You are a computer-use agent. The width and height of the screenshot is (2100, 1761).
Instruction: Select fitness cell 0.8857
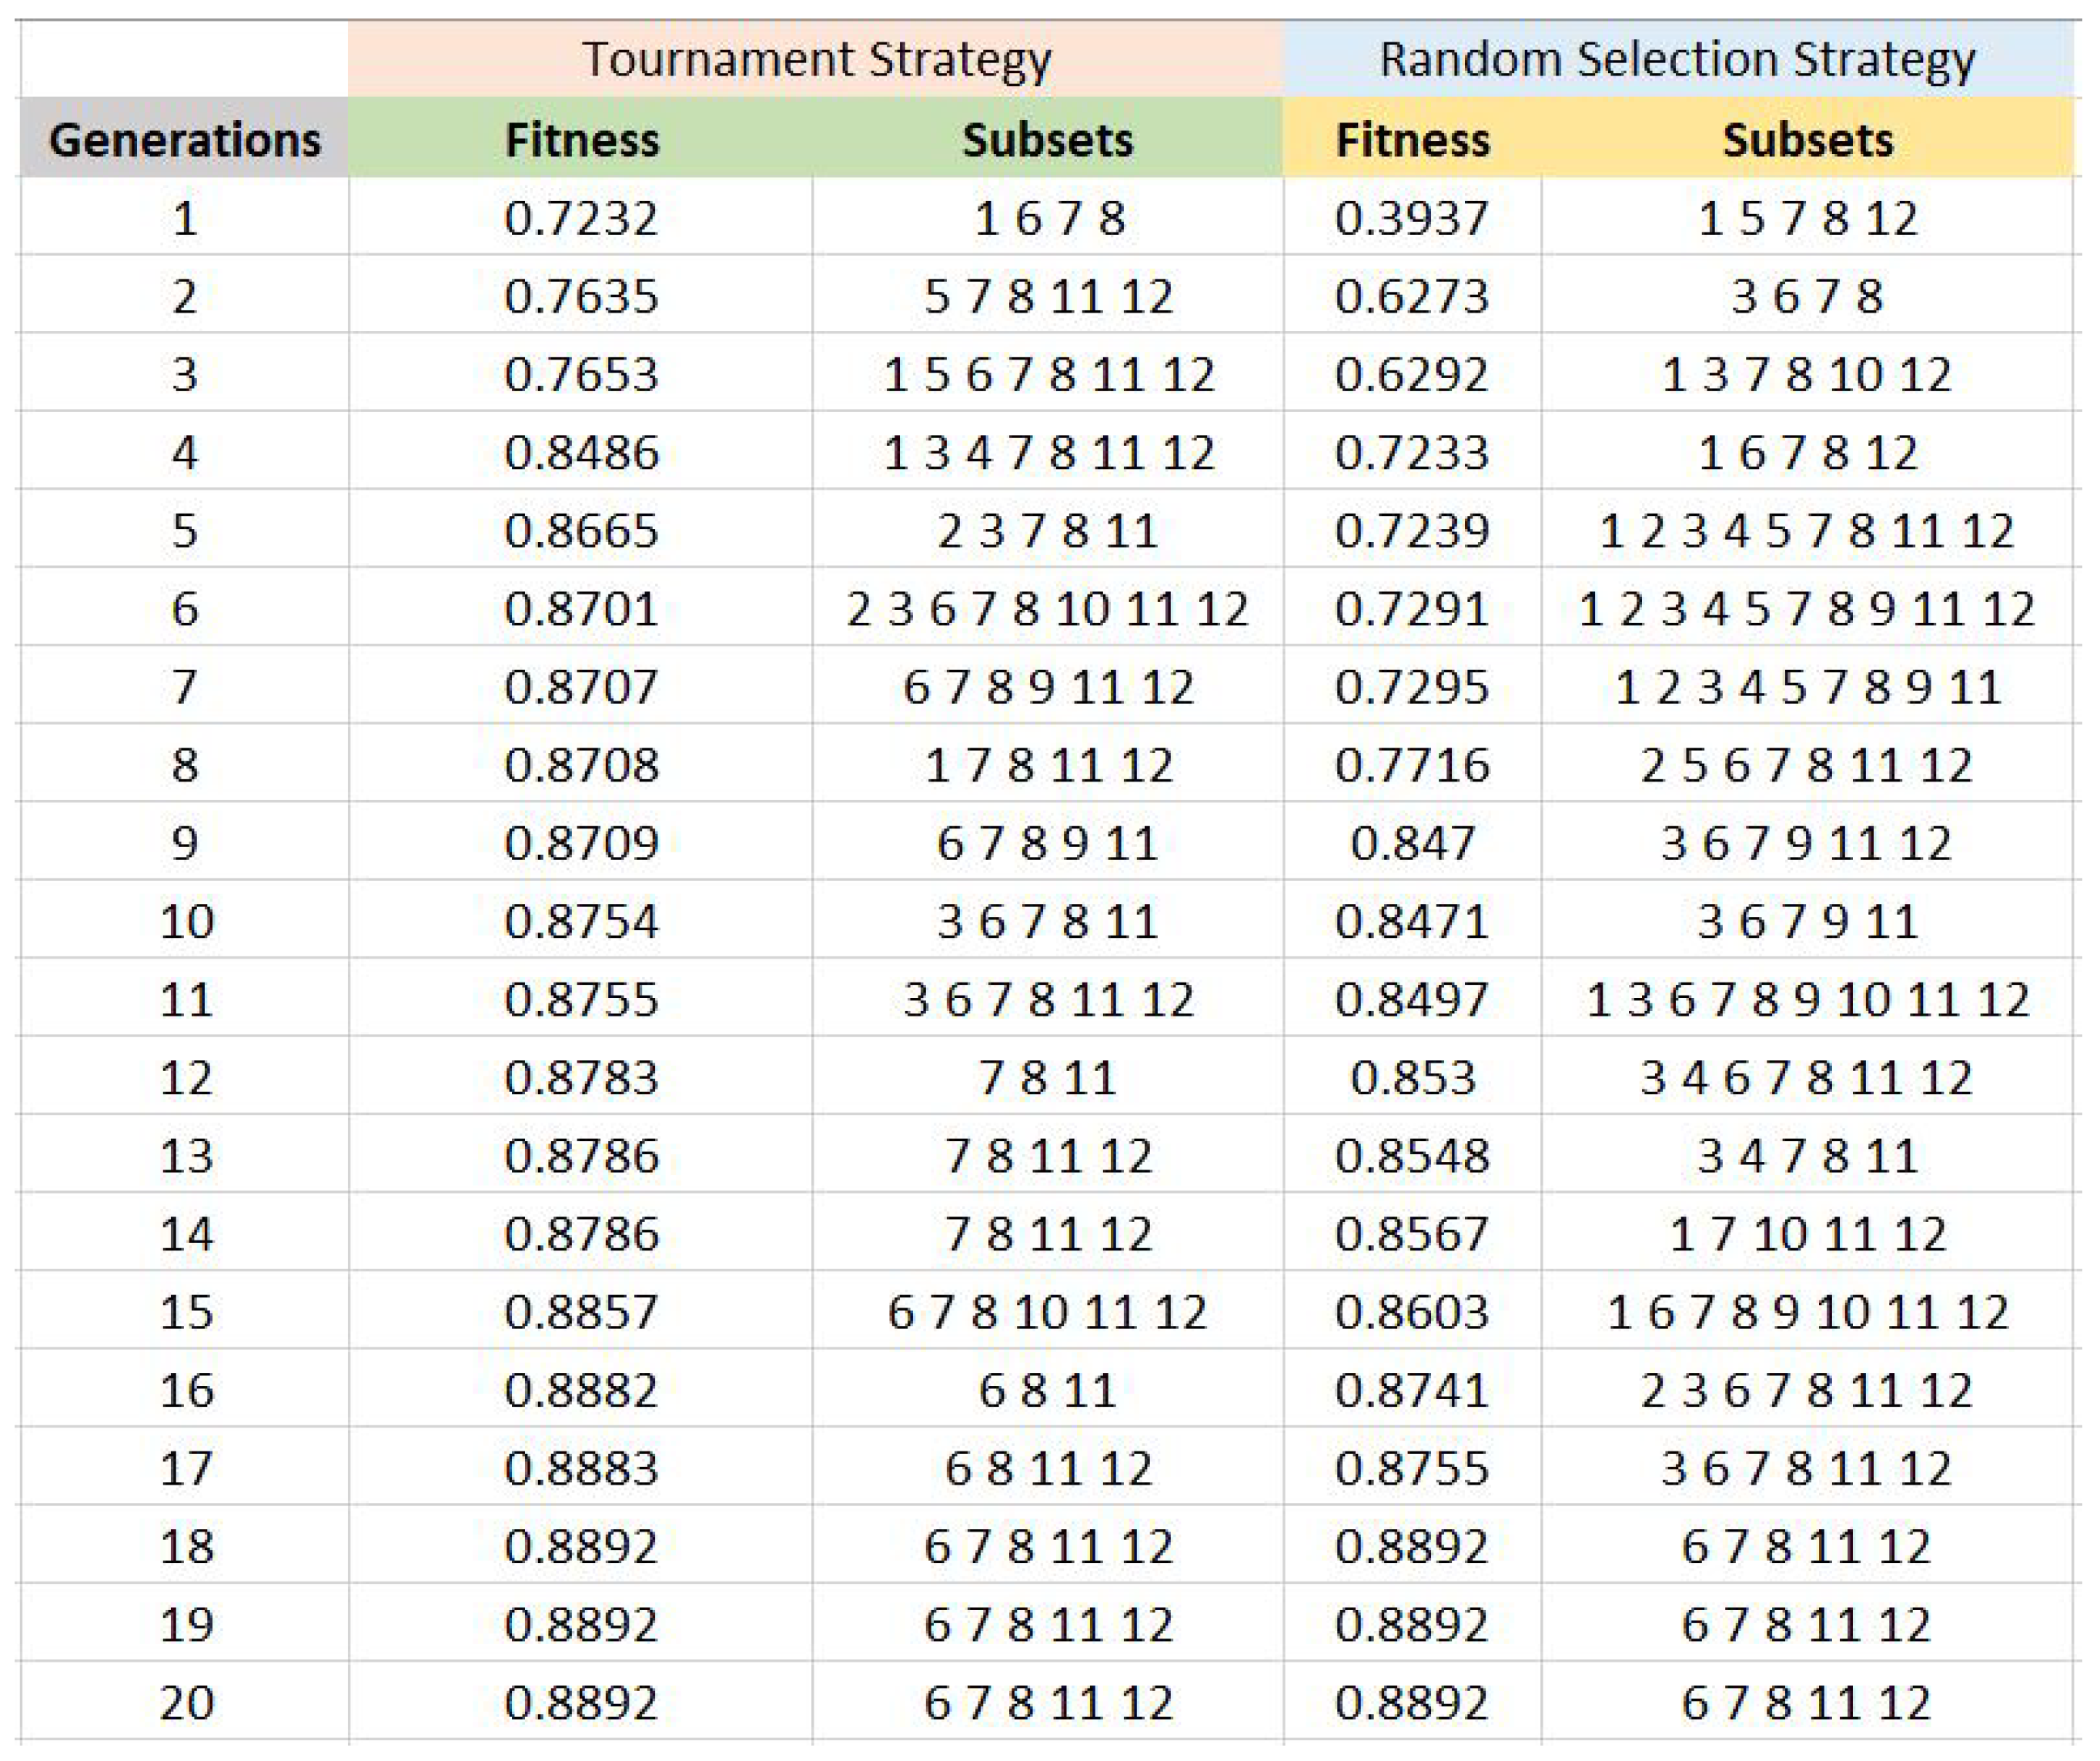(x=581, y=1312)
